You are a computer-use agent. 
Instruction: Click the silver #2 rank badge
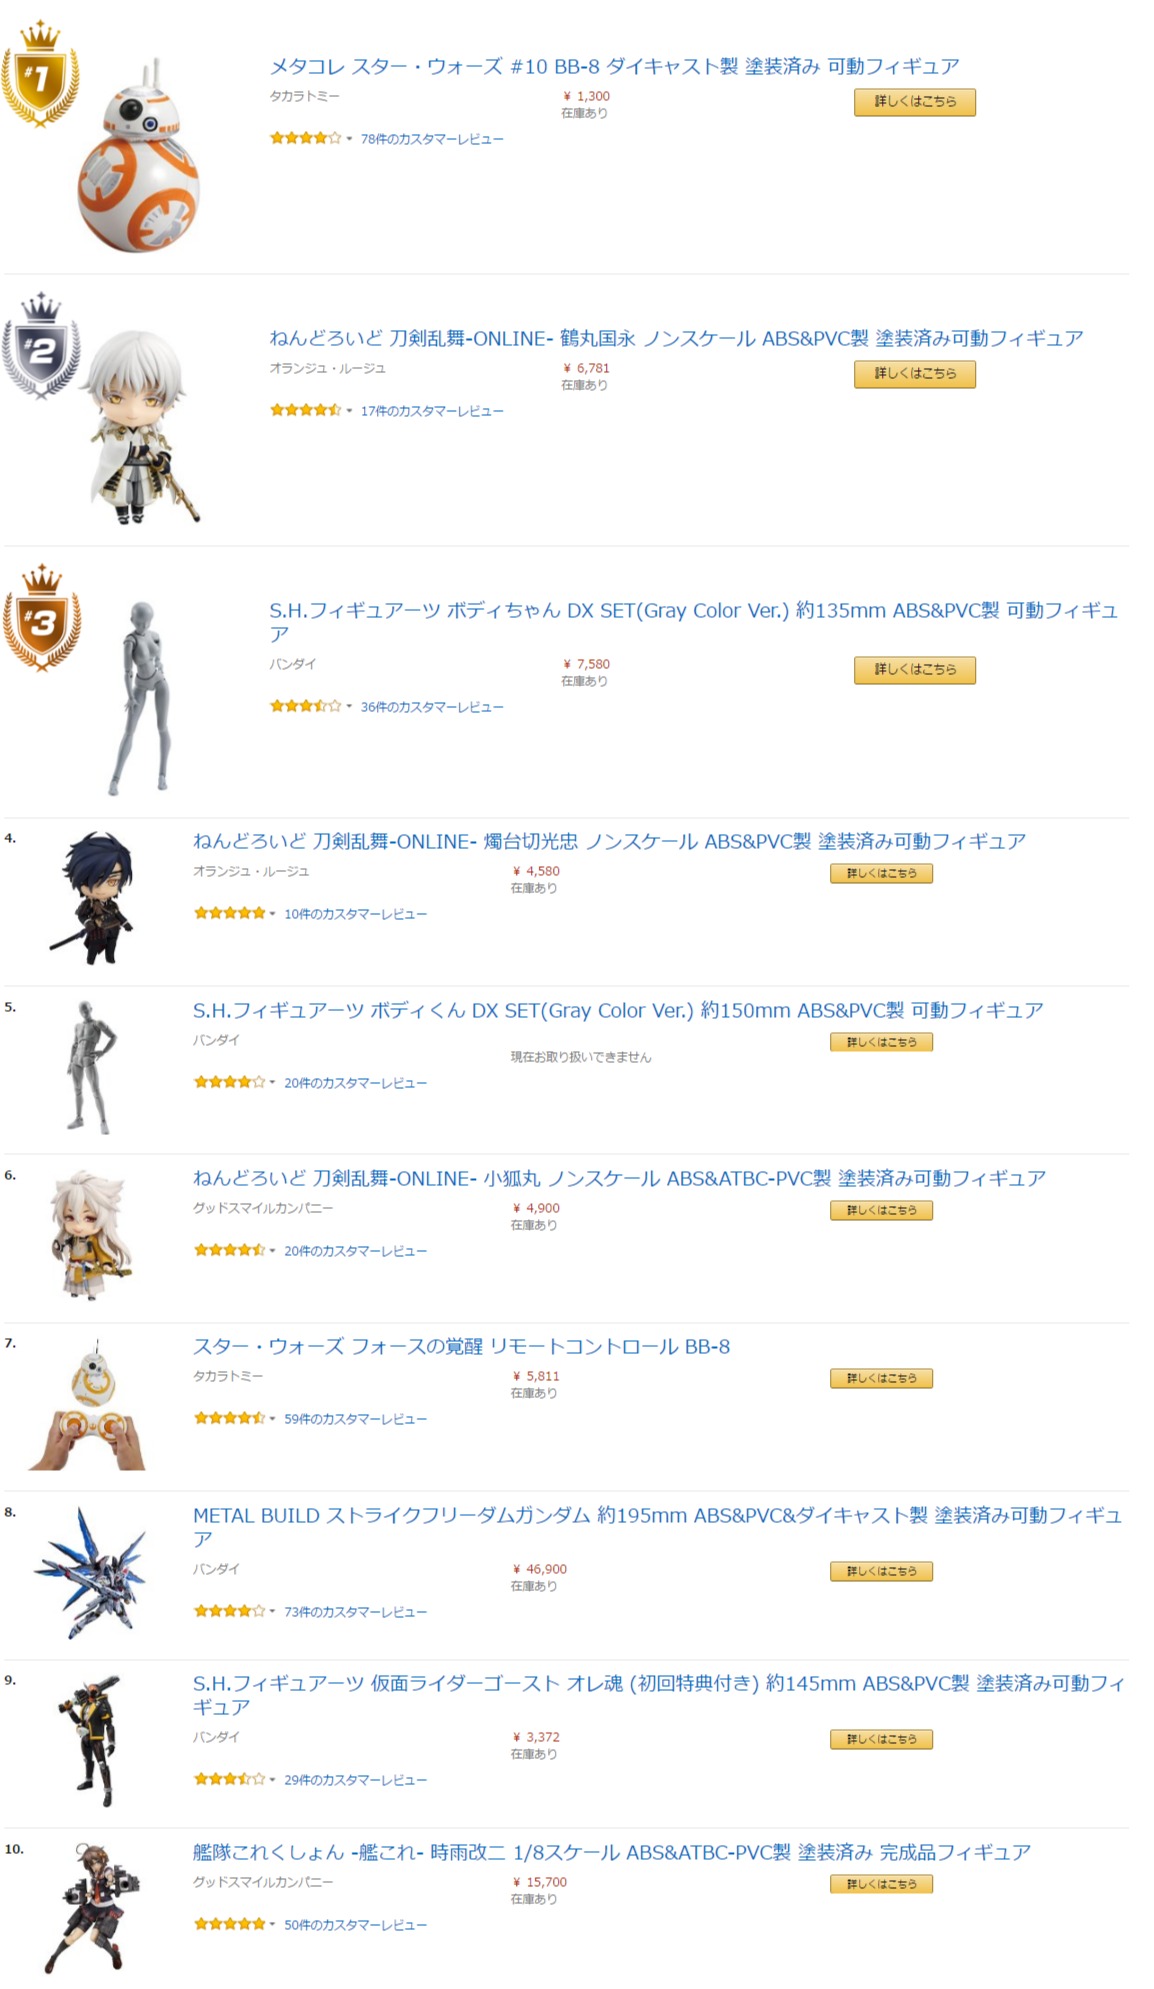point(40,346)
